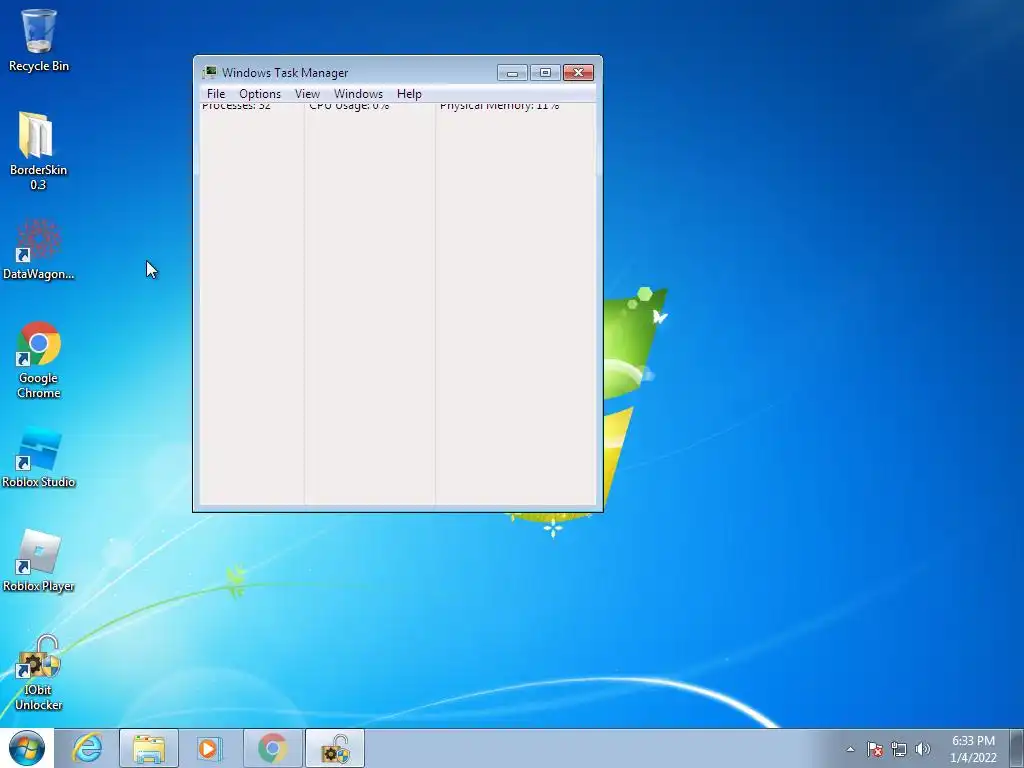1024x768 pixels.
Task: Open the Action Center flag icon
Action: pos(874,749)
